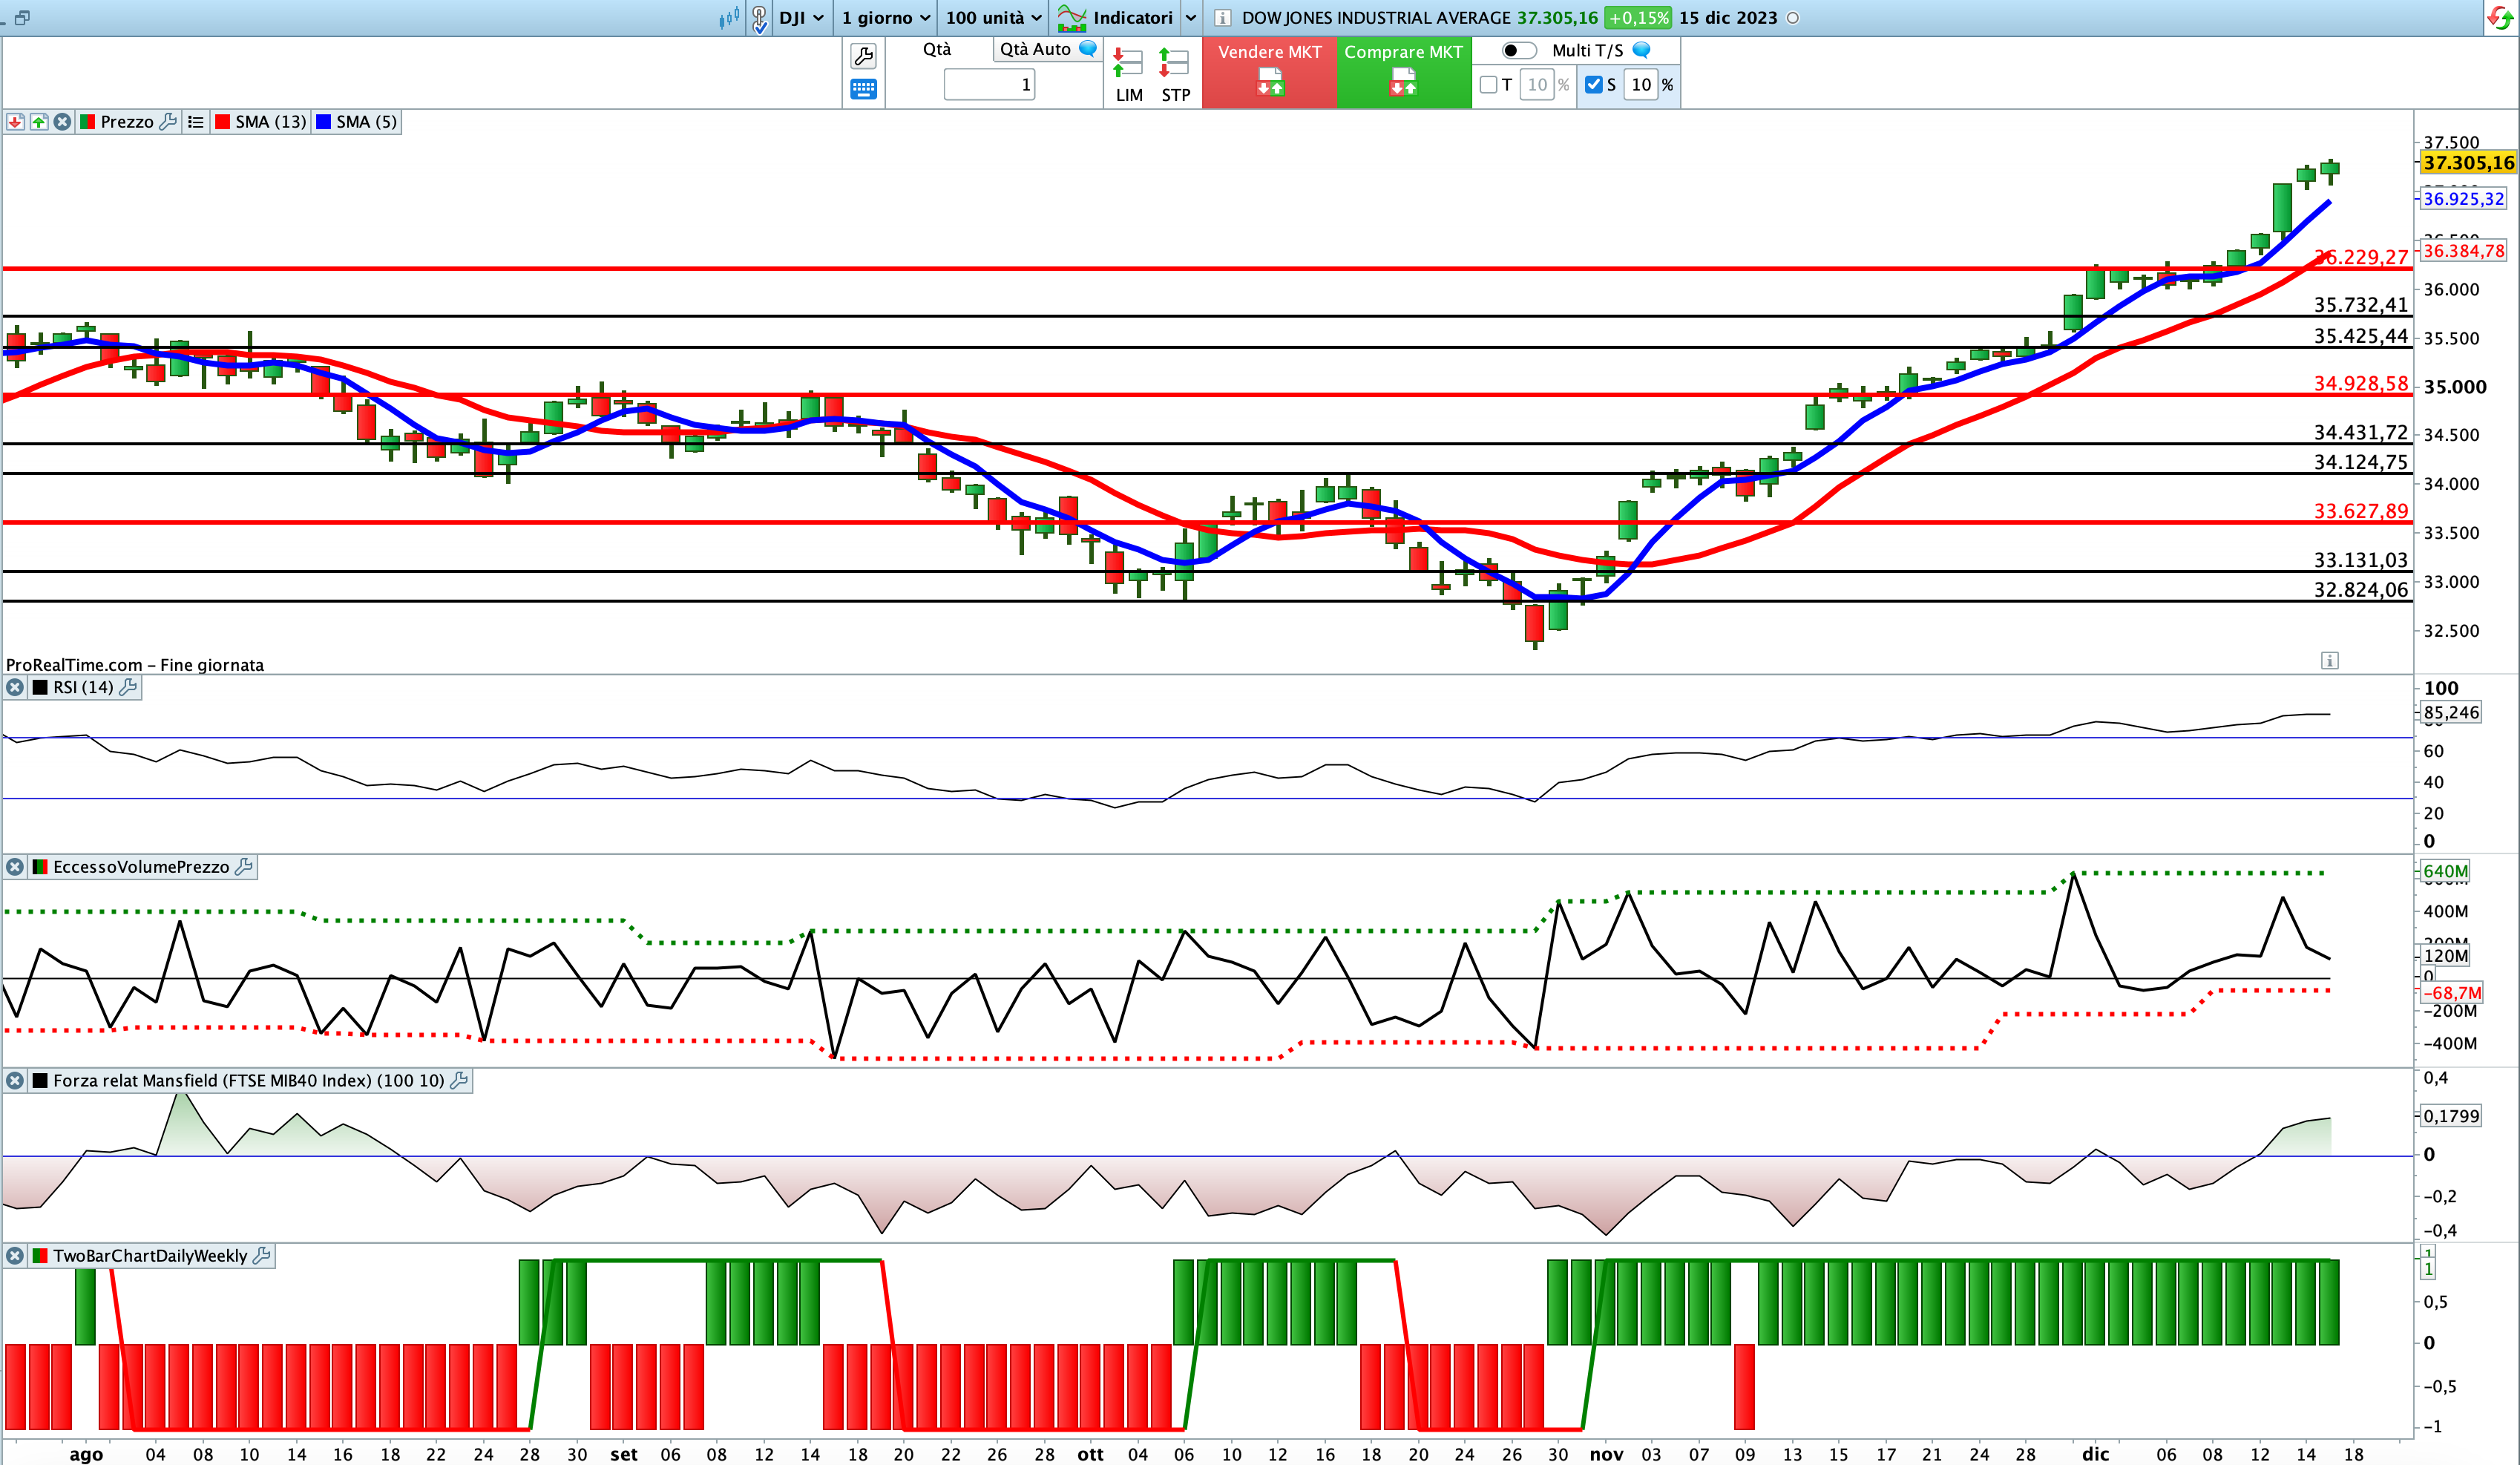Open EccessoVolumePrezzo settings wrench
This screenshot has width=2520, height=1465.
pos(243,867)
